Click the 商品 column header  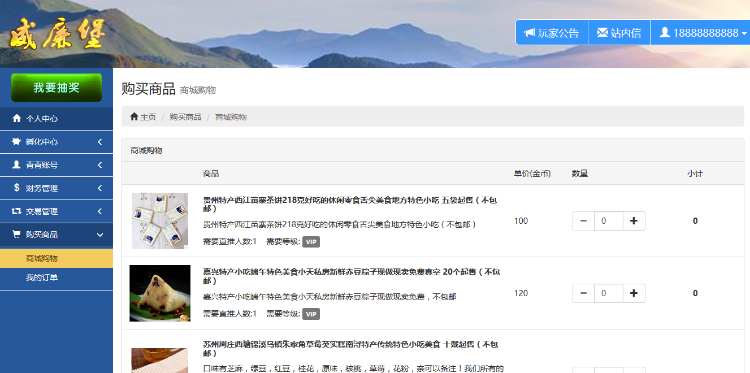[x=211, y=174]
